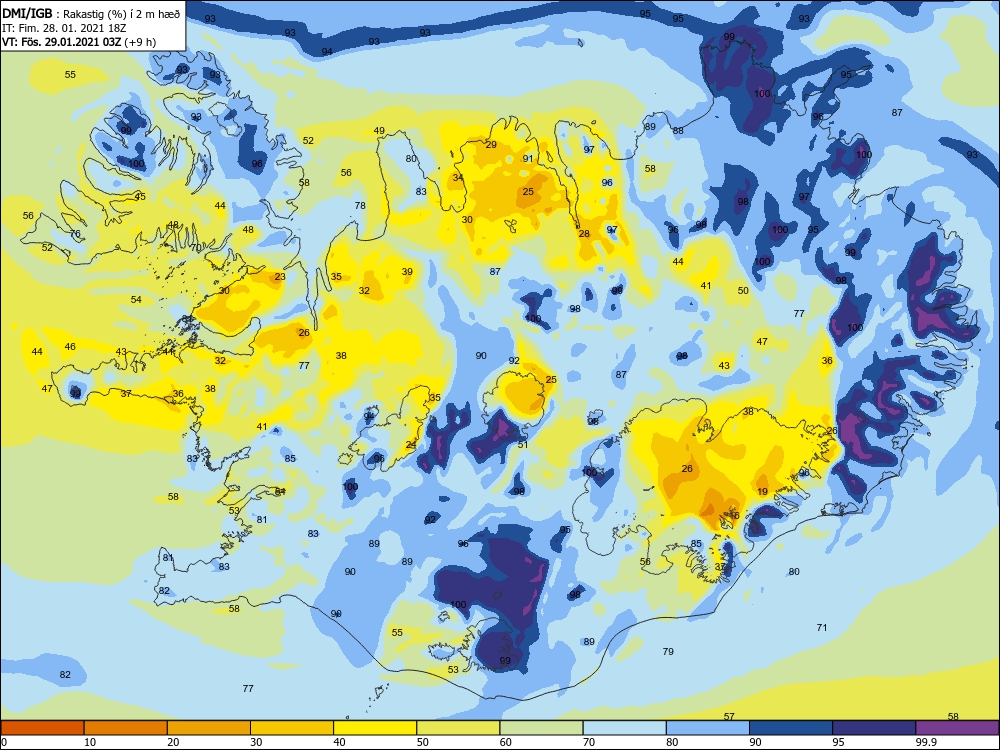1000x750 pixels.
Task: Click the map value '79' off the coast
Action: pos(668,651)
